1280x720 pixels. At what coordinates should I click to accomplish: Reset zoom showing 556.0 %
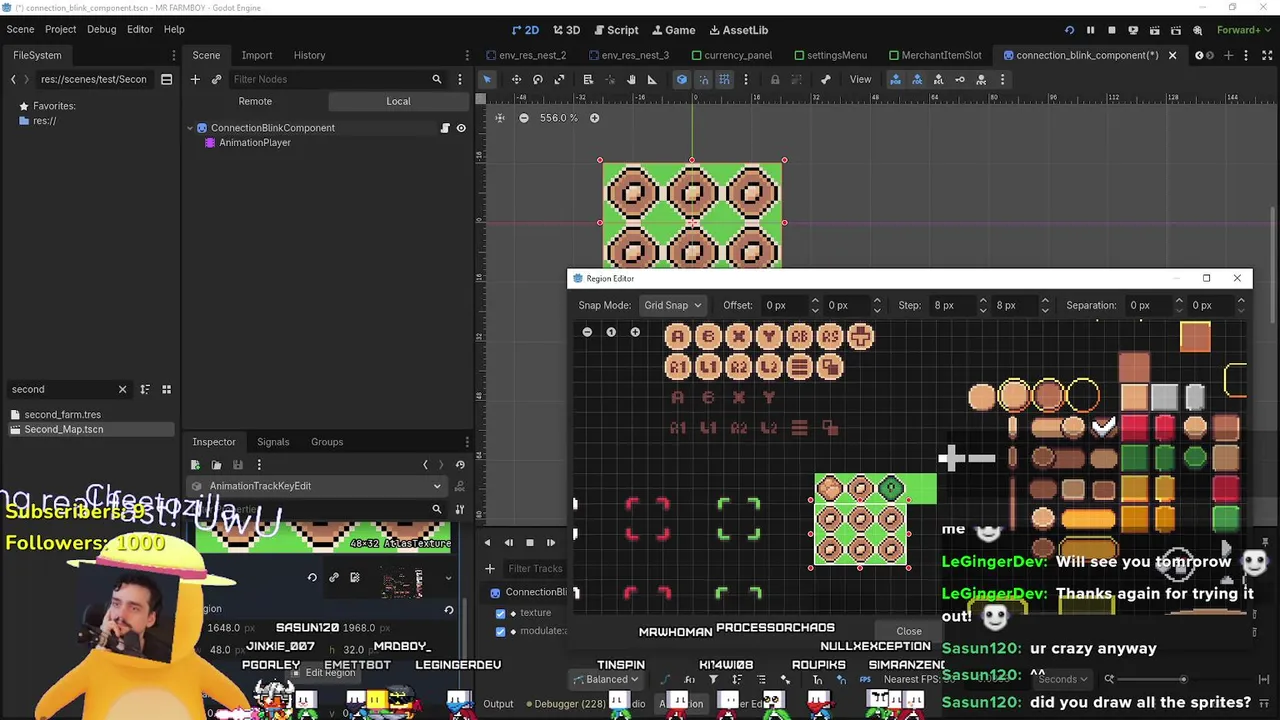point(558,118)
